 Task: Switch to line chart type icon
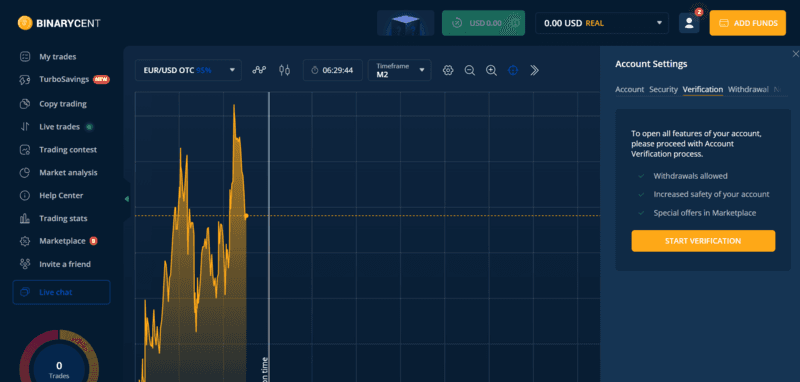(x=259, y=70)
